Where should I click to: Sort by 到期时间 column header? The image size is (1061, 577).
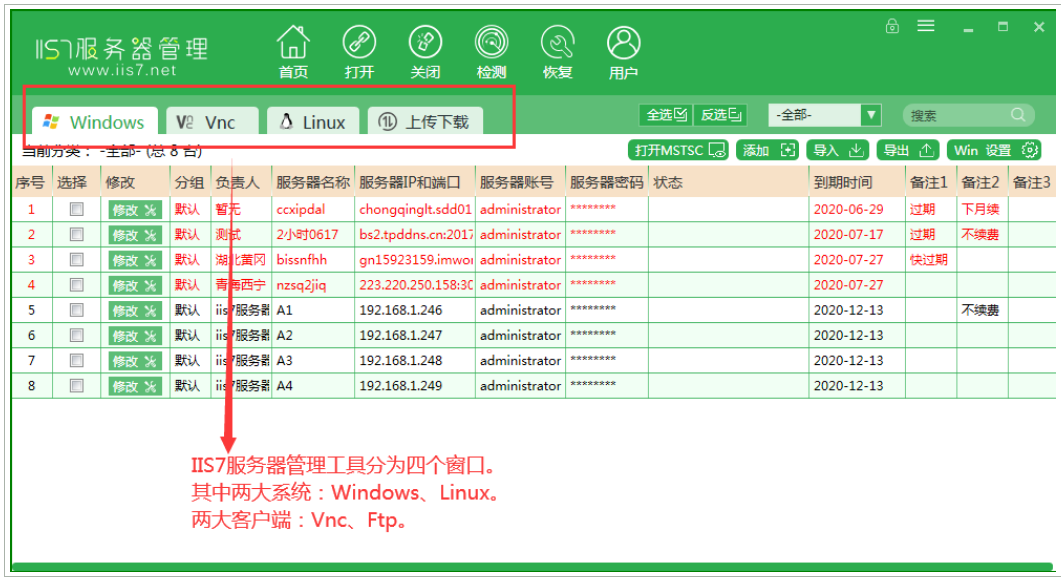[x=857, y=182]
